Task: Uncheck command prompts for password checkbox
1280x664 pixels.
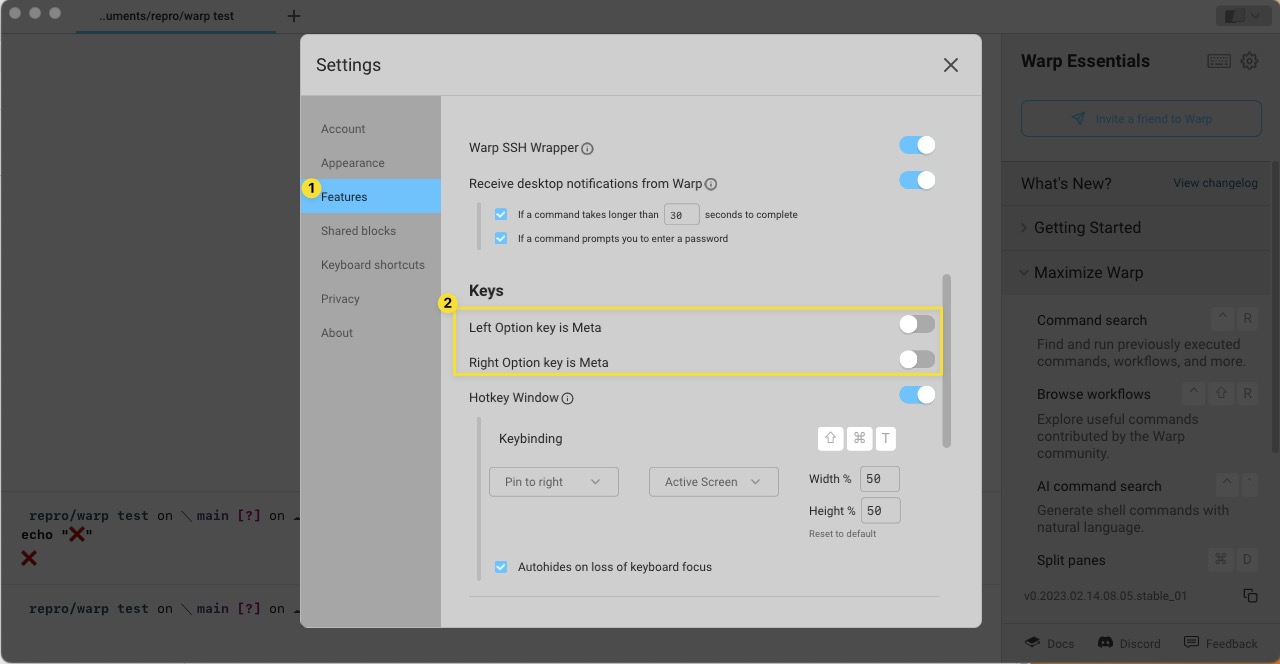Action: tap(501, 238)
